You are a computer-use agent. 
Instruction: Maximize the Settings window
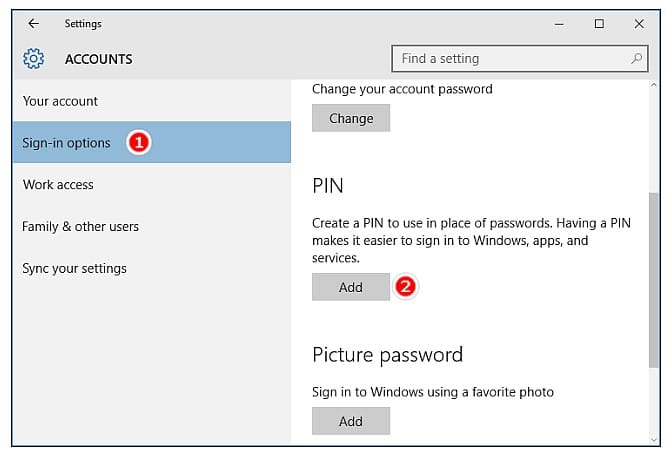pyautogui.click(x=599, y=24)
